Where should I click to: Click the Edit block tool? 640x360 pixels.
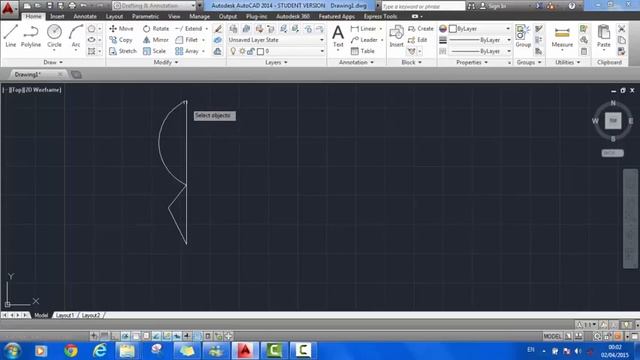[418, 40]
